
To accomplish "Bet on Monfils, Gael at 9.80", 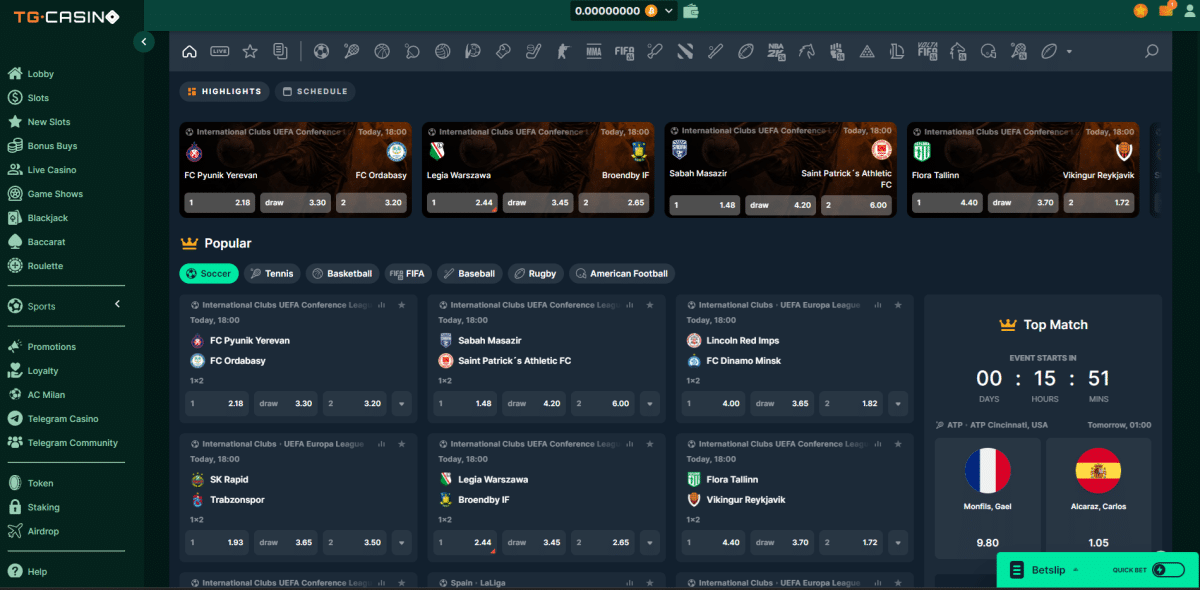I will coord(988,498).
